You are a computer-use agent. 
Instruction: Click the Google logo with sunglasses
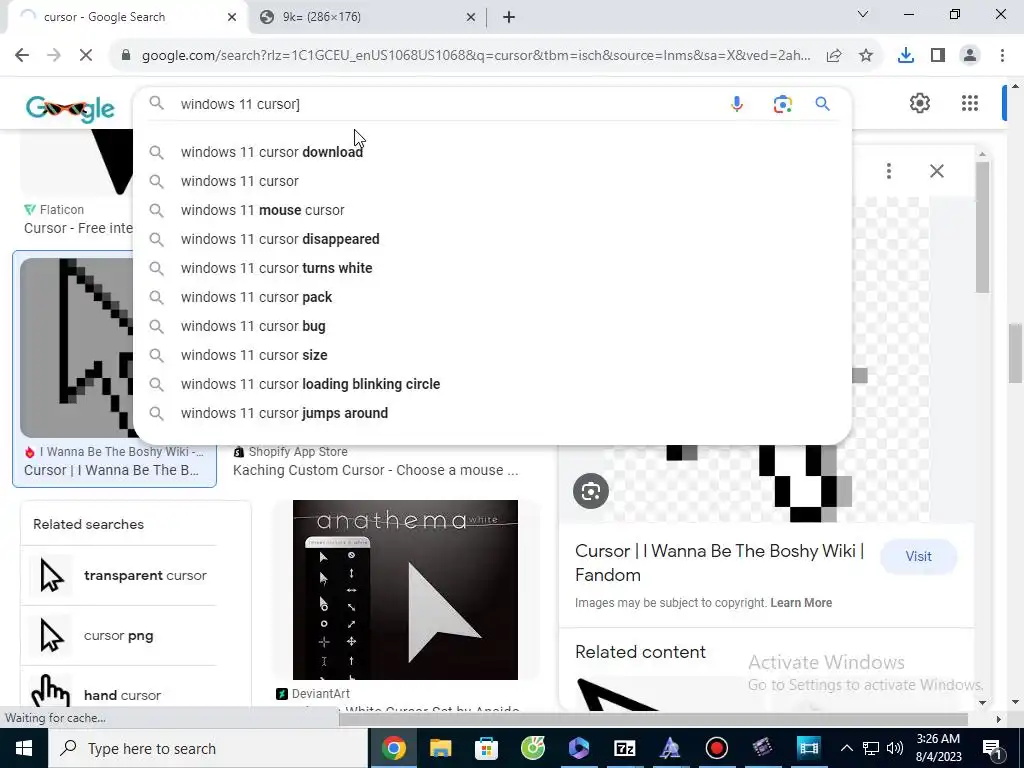pos(71,108)
